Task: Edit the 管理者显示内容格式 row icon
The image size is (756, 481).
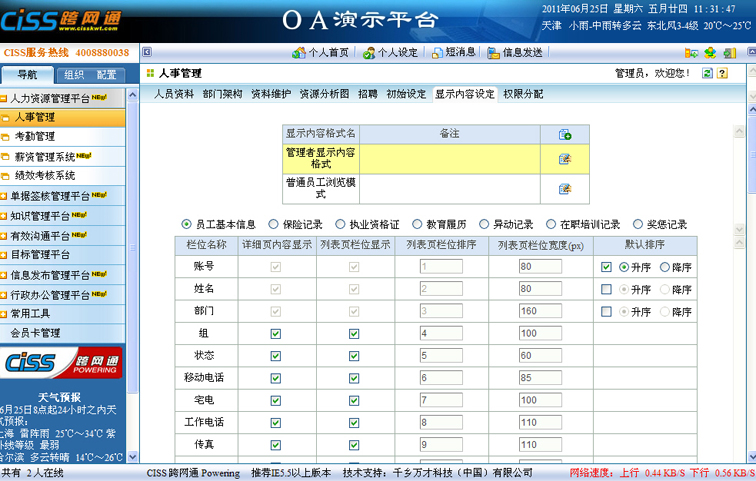Action: (x=565, y=158)
